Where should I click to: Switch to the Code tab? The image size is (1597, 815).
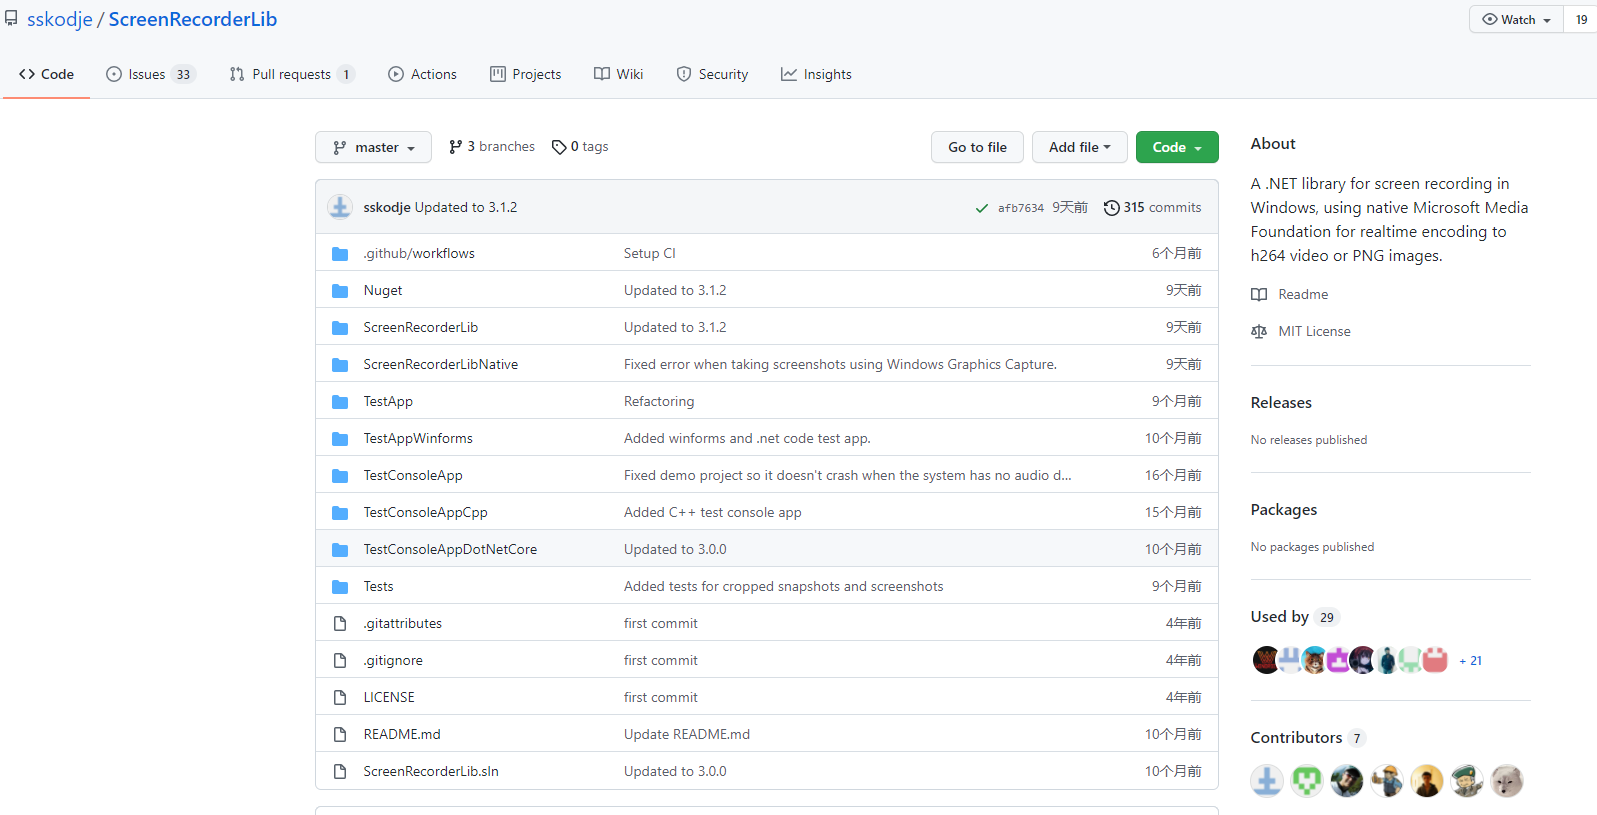tap(46, 74)
